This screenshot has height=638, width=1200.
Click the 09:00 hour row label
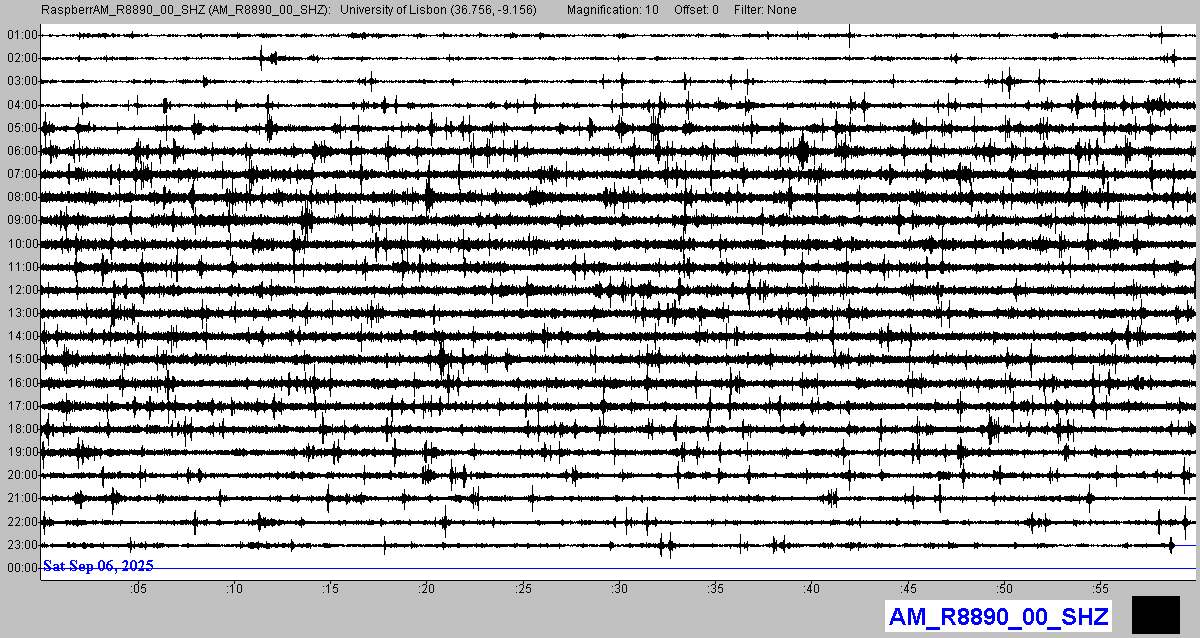tap(22, 220)
